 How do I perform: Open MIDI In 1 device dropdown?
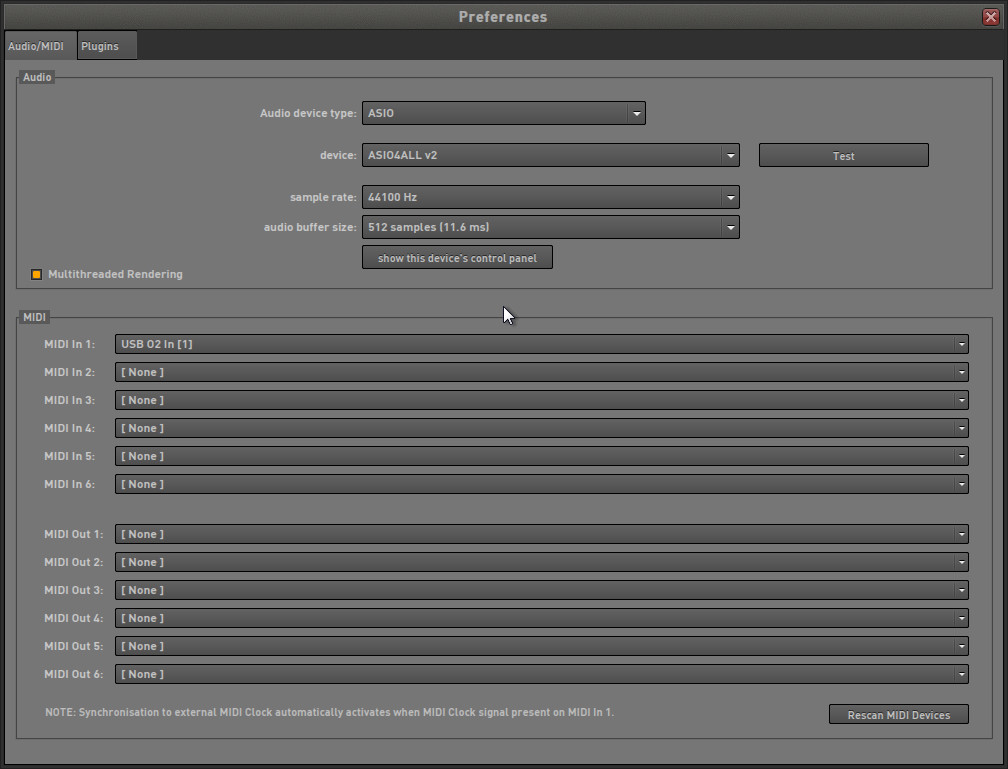[x=541, y=345]
